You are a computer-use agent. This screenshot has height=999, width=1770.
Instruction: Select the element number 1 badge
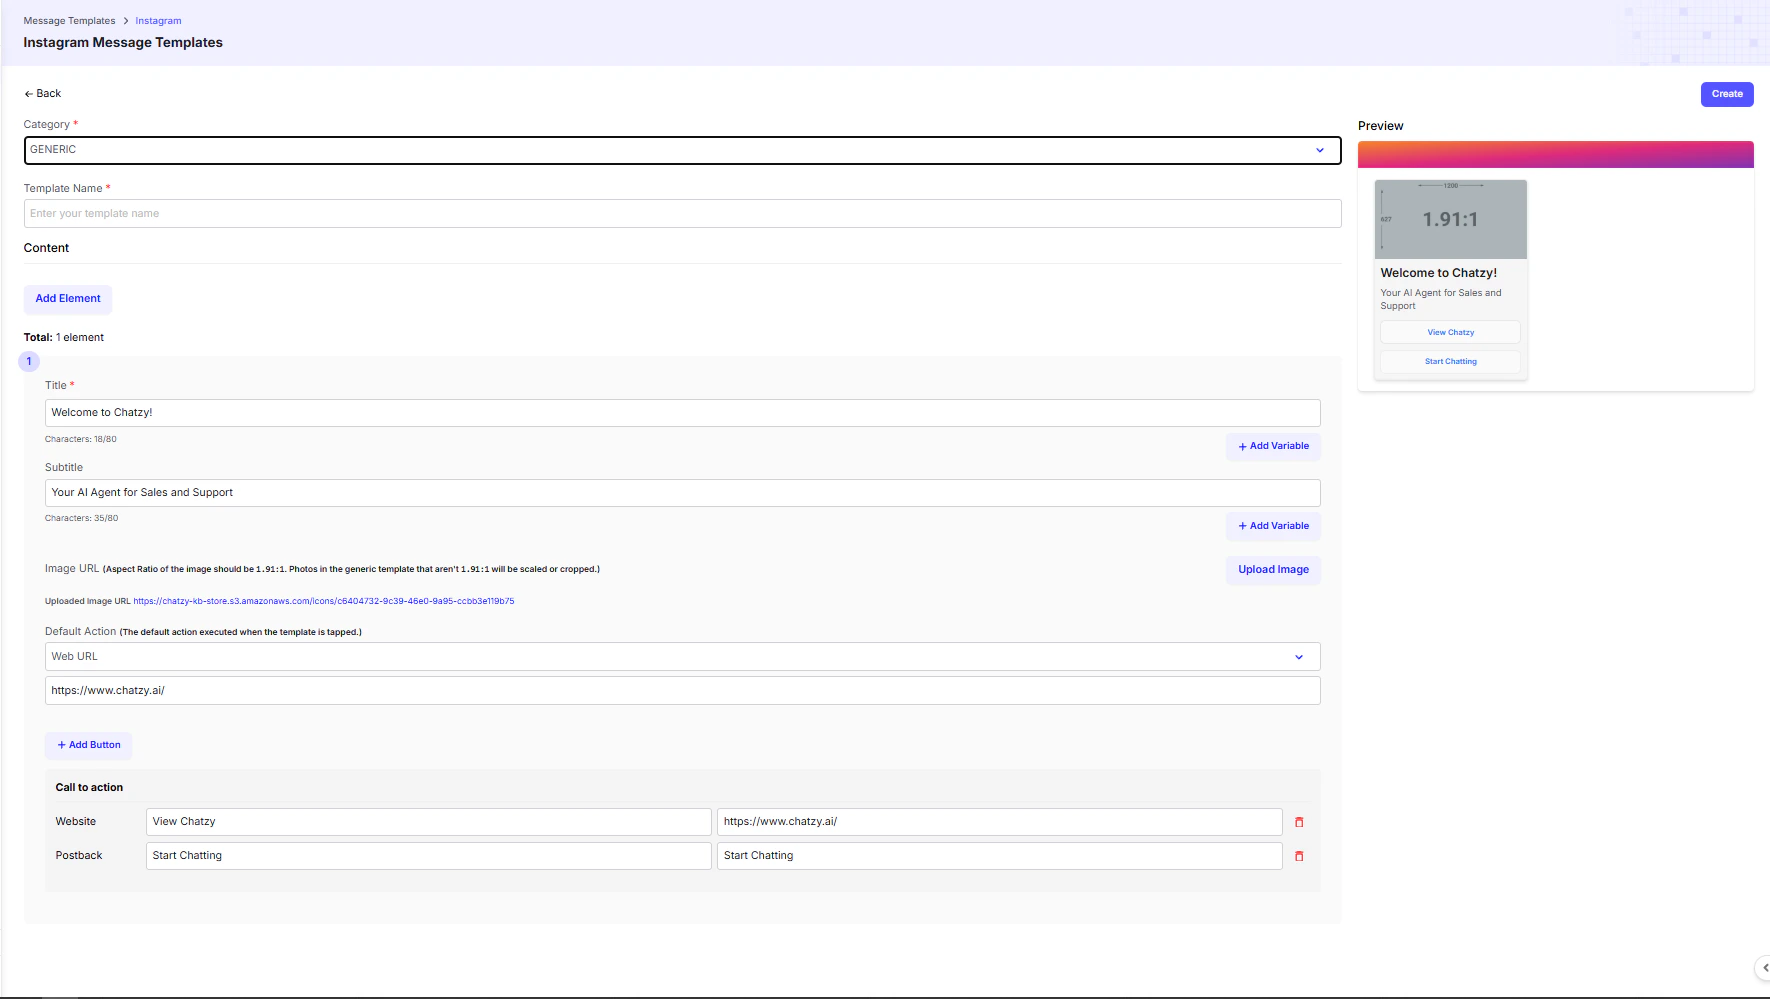[x=29, y=362]
